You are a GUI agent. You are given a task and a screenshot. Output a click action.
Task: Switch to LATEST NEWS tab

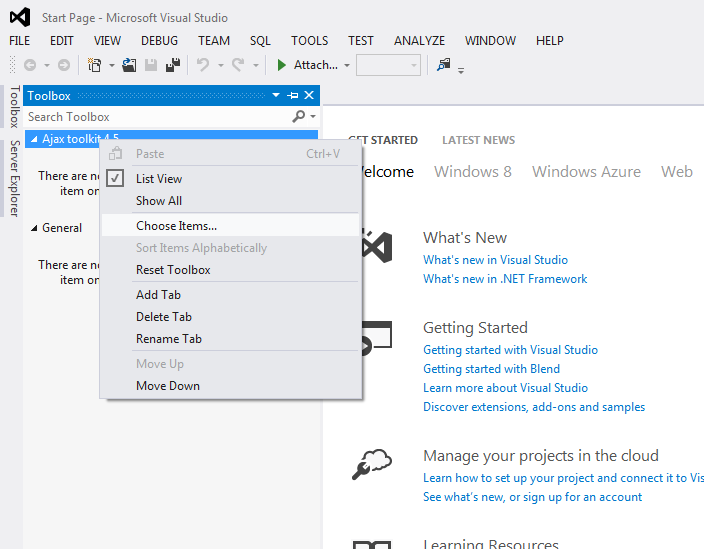[x=479, y=140]
